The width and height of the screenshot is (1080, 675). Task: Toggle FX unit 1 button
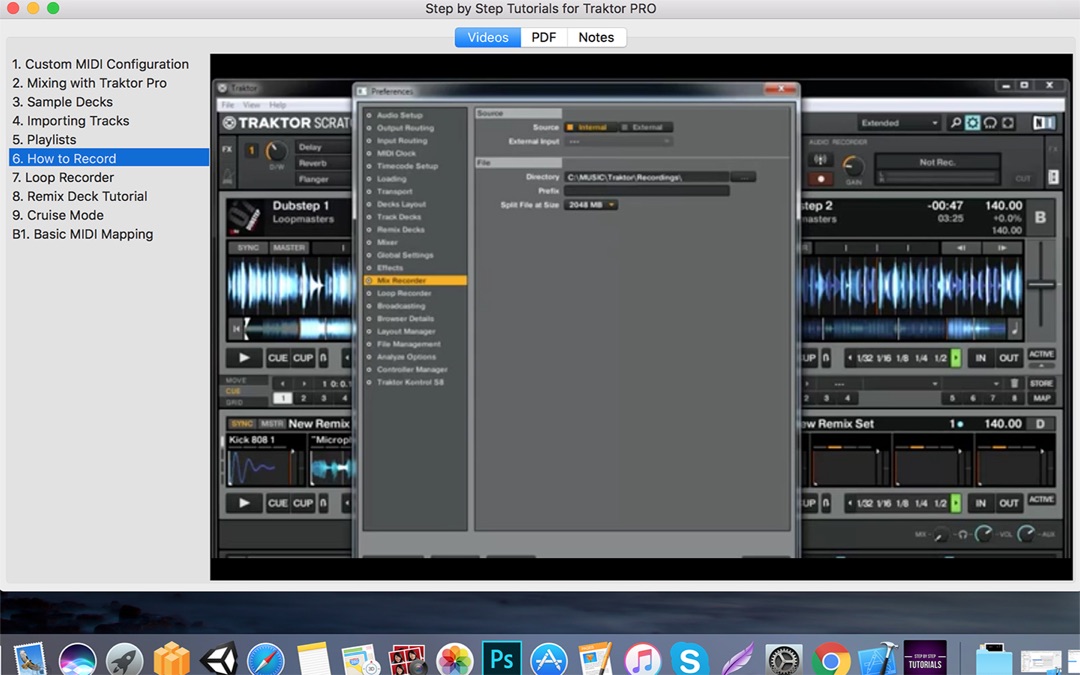point(251,150)
